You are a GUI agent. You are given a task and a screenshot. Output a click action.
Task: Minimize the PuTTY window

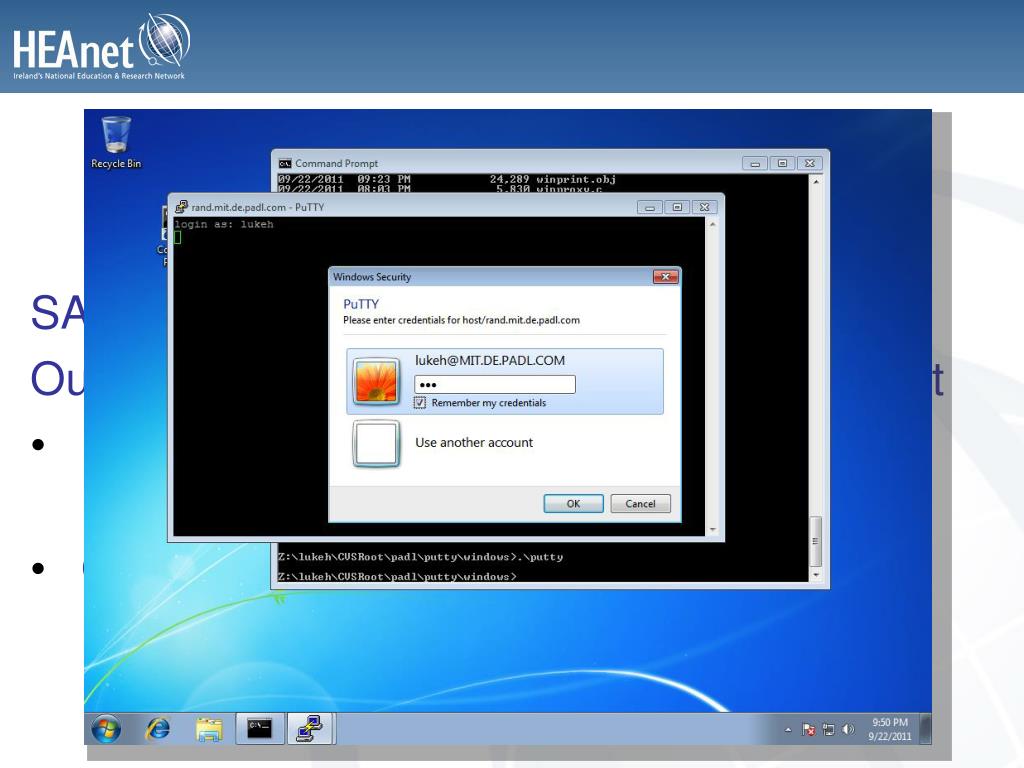[x=649, y=207]
